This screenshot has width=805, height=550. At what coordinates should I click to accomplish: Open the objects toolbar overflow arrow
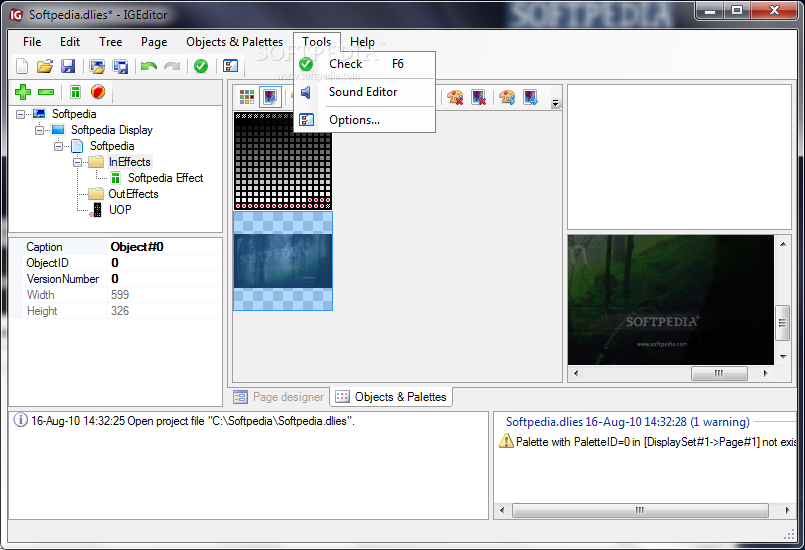555,103
